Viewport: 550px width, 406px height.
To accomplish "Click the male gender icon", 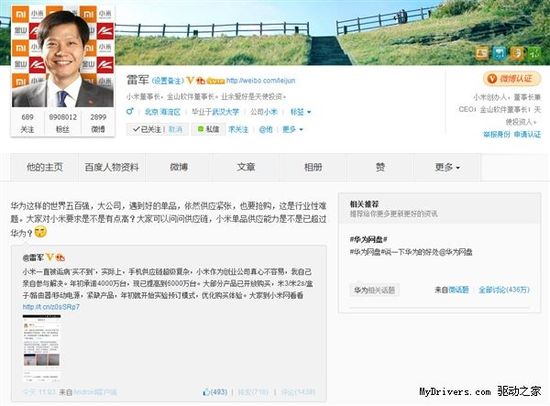I will pos(130,112).
